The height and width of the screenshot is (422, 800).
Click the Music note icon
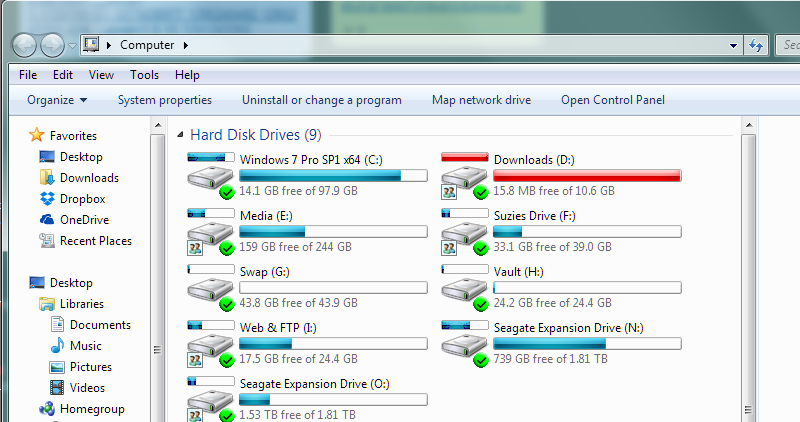click(x=57, y=345)
